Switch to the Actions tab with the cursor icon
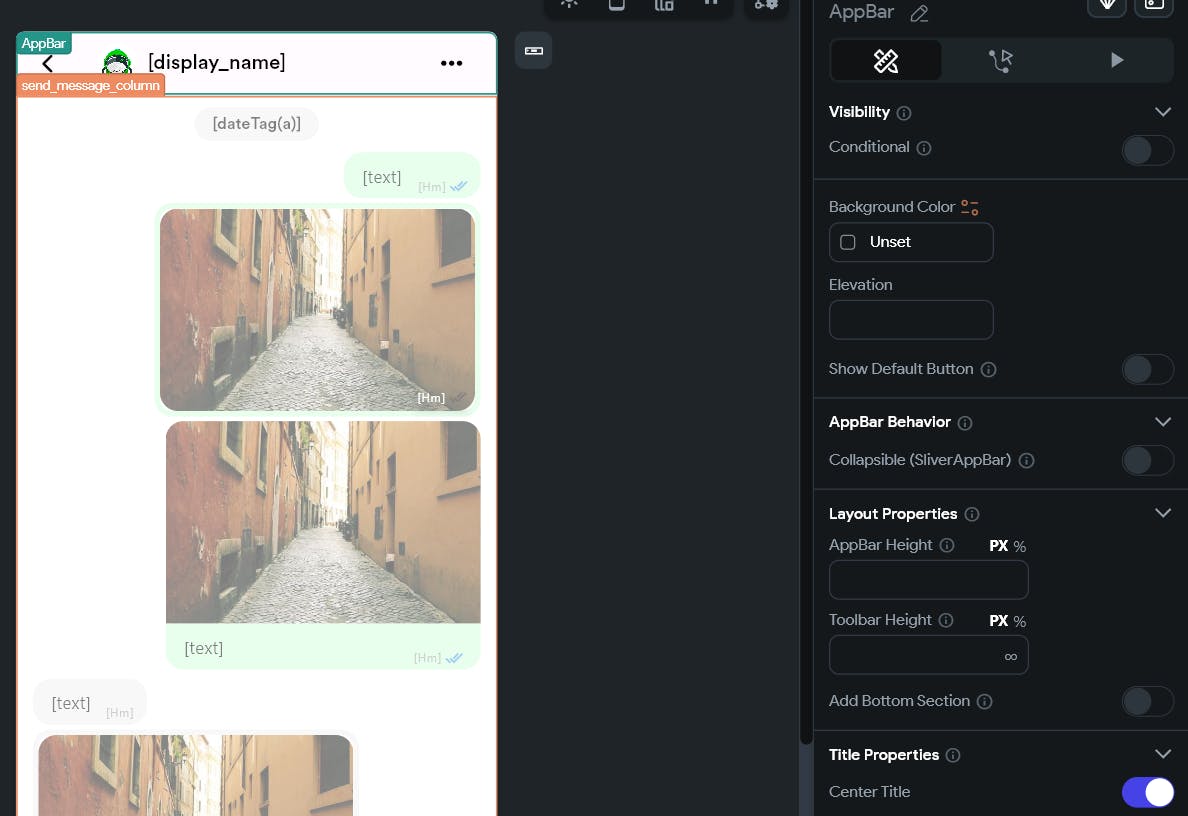This screenshot has height=816, width=1188. tap(1001, 61)
